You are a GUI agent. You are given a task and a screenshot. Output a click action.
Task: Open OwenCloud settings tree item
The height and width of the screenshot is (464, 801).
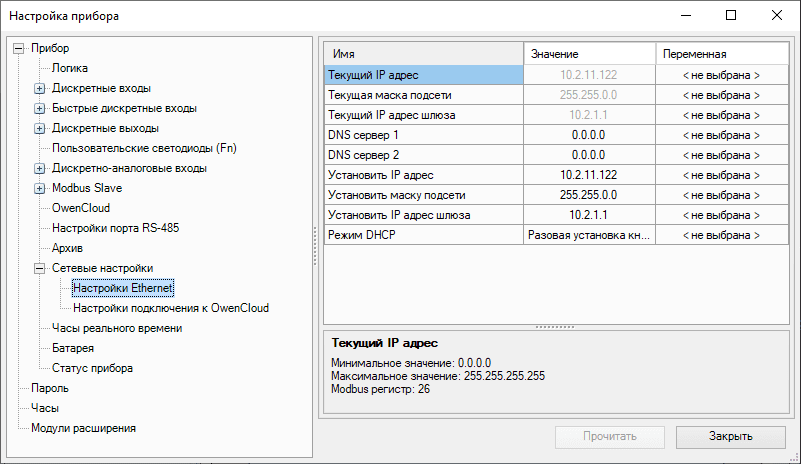click(x=80, y=208)
